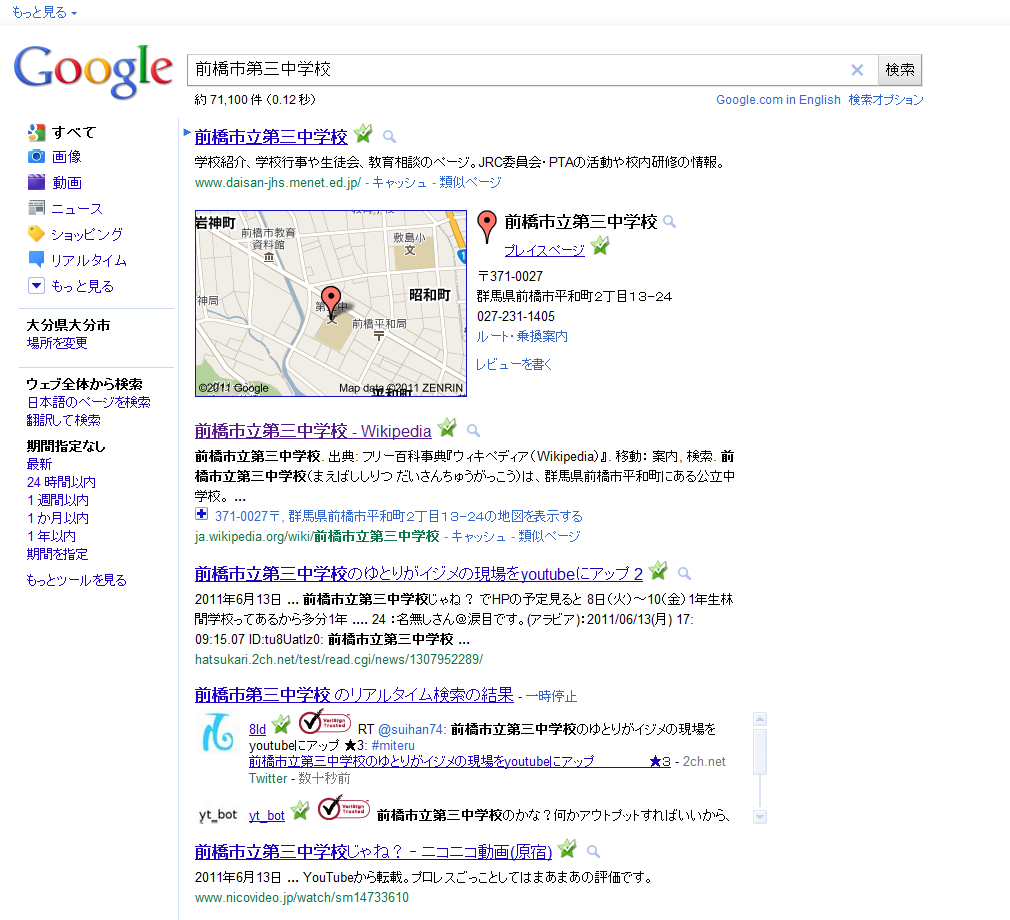Open リアルタイム検索の結果 heading link

click(x=354, y=695)
